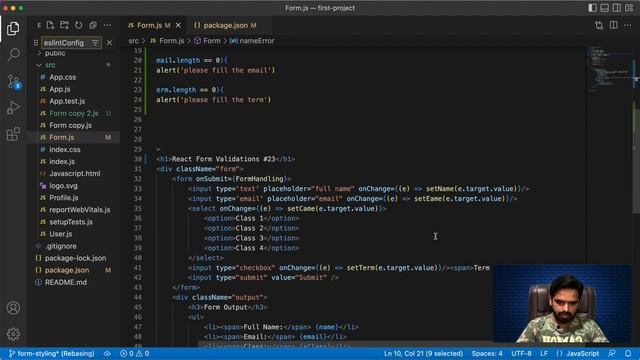Image resolution: width=640 pixels, height=360 pixels.
Task: Toggle the primary side bar layout
Action: click(x=592, y=8)
